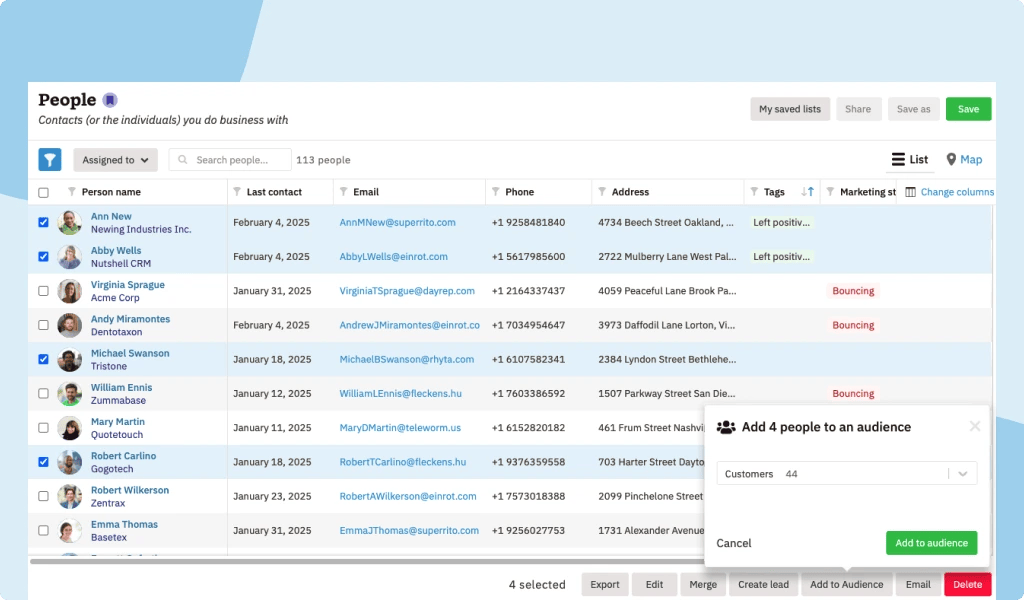The width and height of the screenshot is (1024, 600).
Task: Click the filter icon on the Person name column
Action: 70,191
